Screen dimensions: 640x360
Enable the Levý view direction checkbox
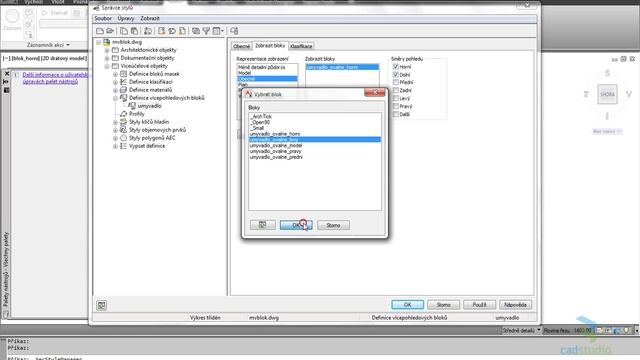pyautogui.click(x=396, y=98)
